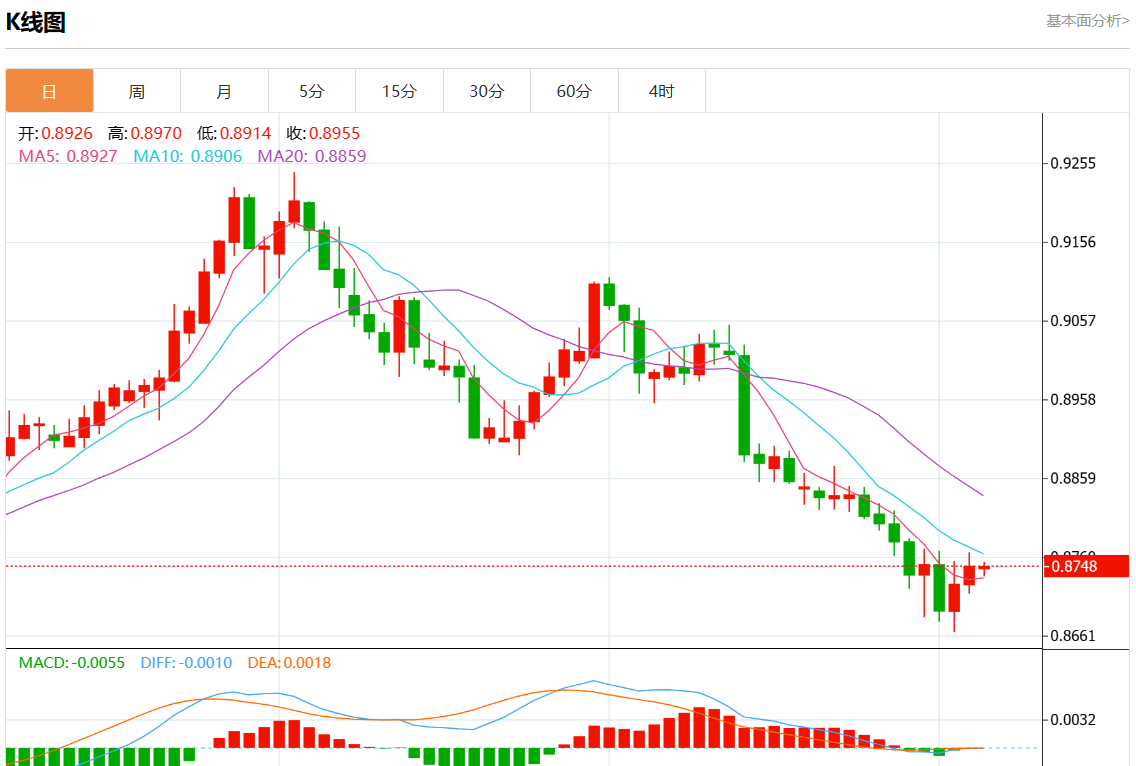This screenshot has width=1136, height=766.
Task: Open the 30分 interval tab
Action: [487, 91]
